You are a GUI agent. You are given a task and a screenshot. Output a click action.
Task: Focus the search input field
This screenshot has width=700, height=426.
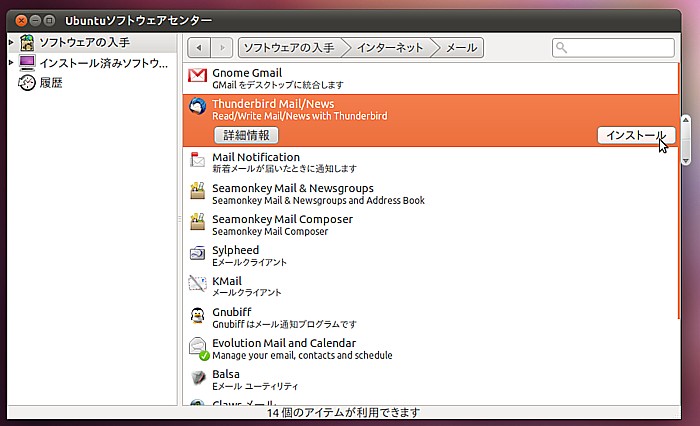(613, 48)
